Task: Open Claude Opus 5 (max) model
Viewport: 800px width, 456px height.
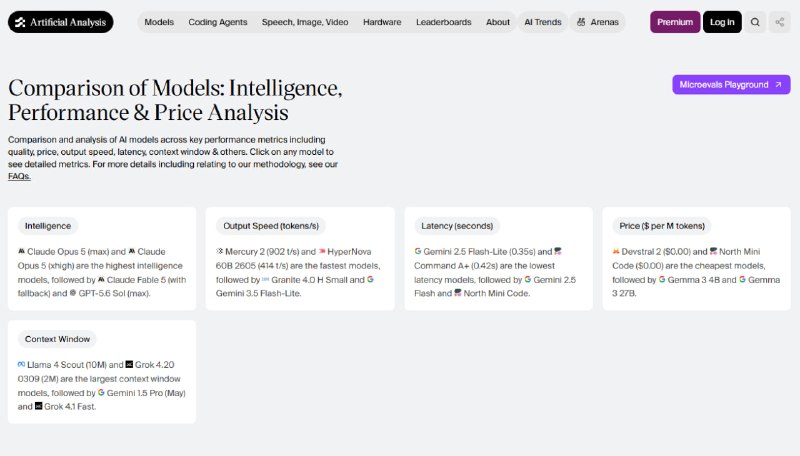Action: pos(68,251)
